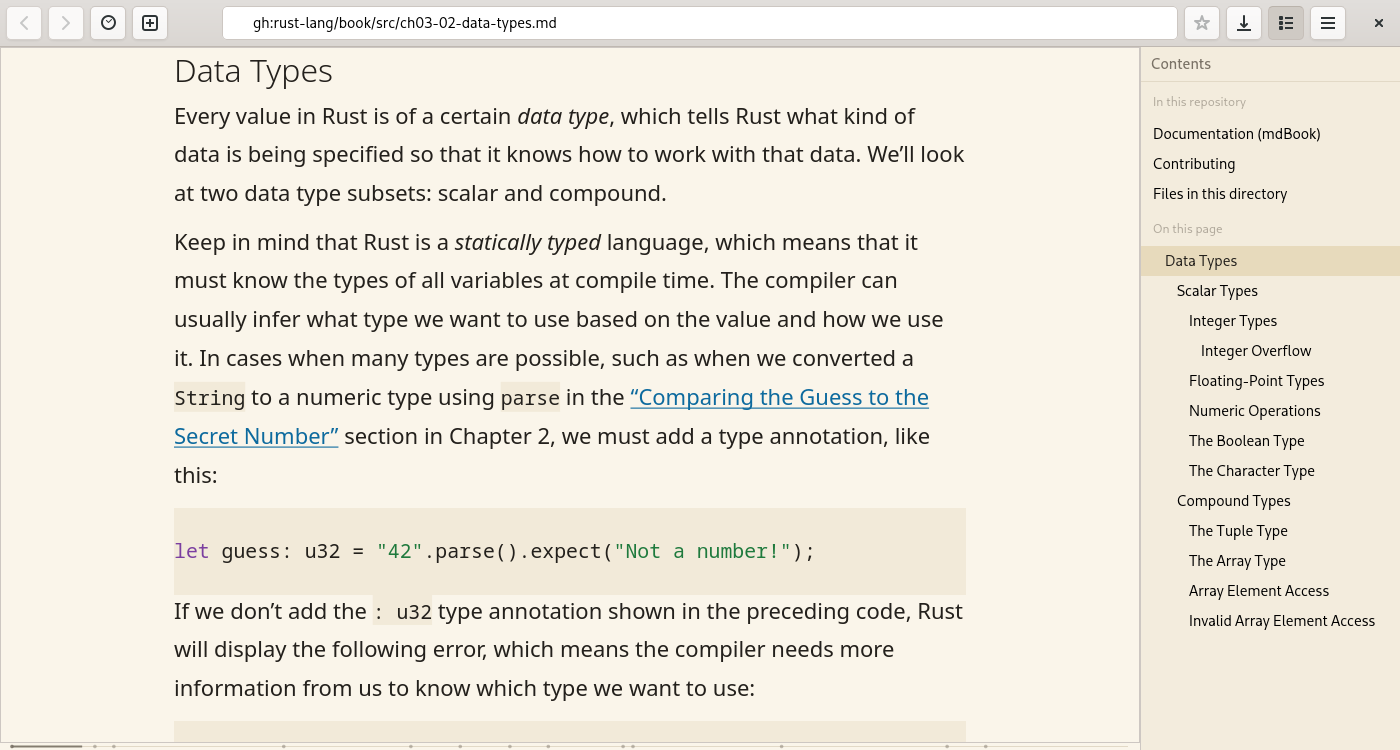Toggle the Contents sidebar list button
The image size is (1400, 750).
1286,23
